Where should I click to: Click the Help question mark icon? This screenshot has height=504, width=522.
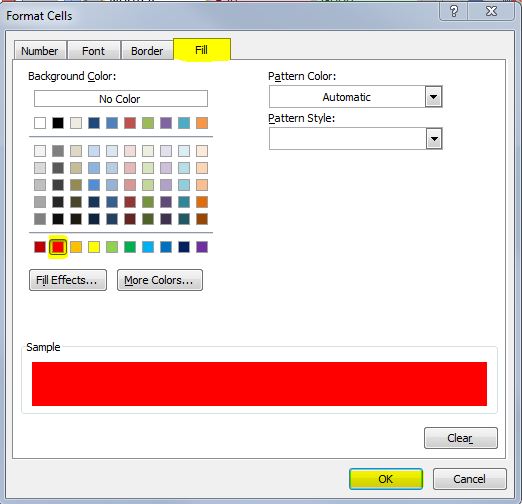coord(454,12)
